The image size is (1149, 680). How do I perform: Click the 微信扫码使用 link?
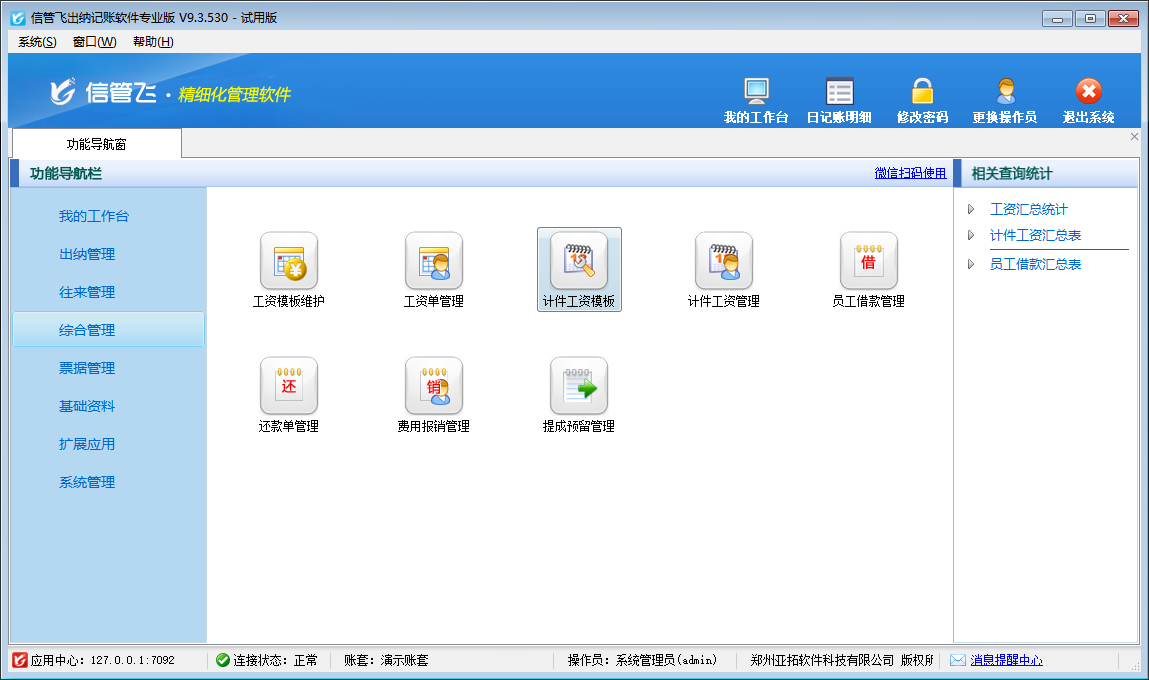coord(910,173)
